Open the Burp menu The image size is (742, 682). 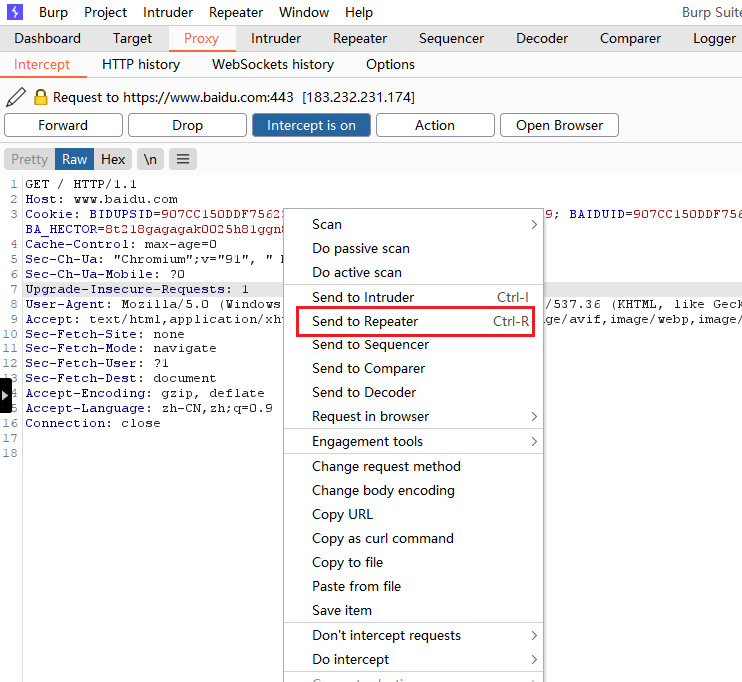coord(53,12)
